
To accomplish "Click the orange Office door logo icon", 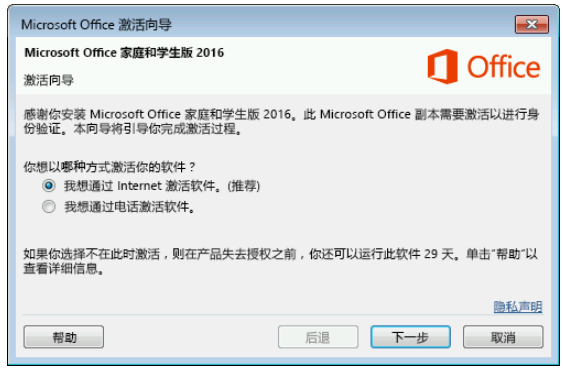I will [x=442, y=67].
